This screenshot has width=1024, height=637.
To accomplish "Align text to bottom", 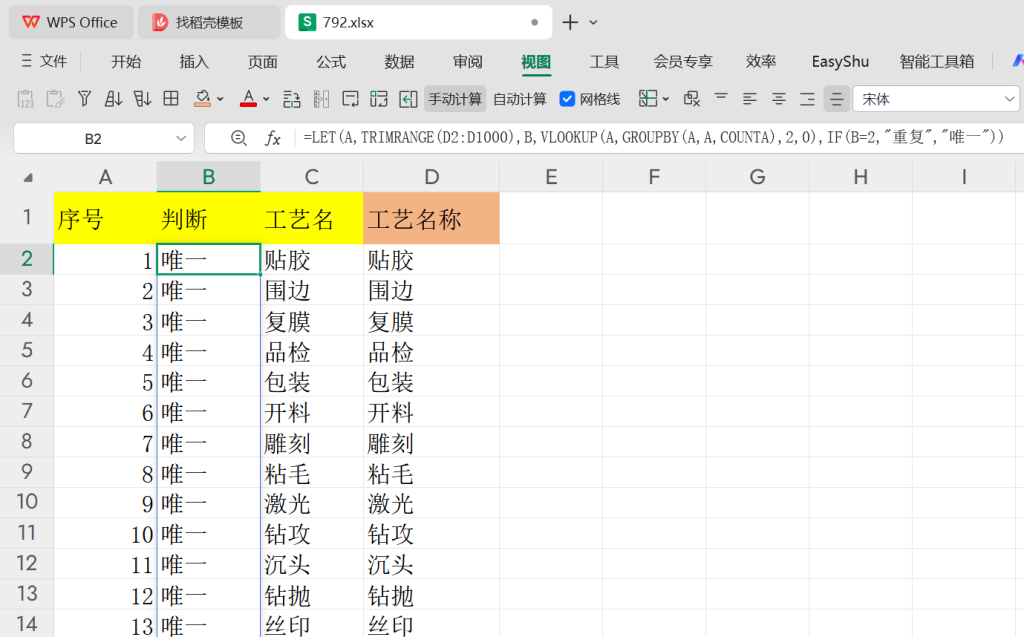I will click(x=807, y=99).
